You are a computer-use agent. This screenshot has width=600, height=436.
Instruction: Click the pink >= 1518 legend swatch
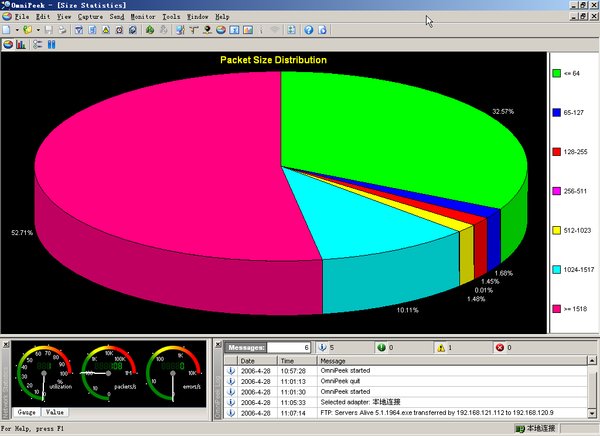coord(556,309)
